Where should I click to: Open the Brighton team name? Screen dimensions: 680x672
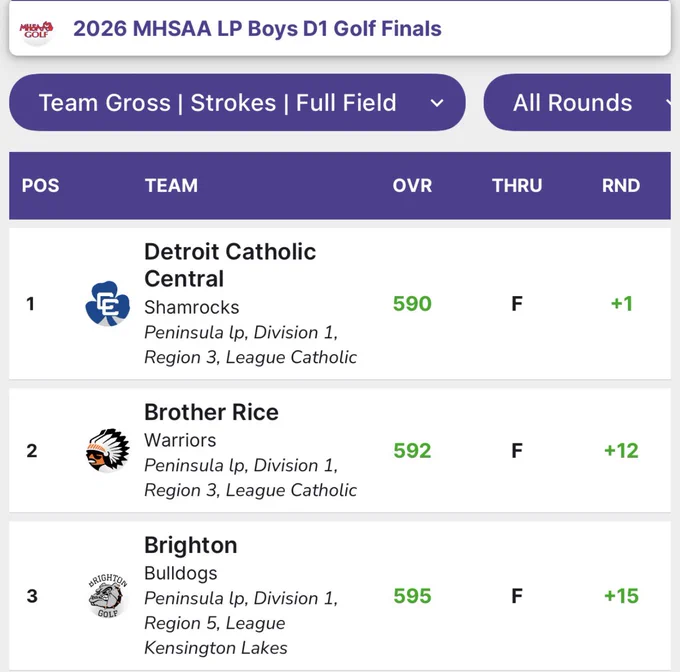tap(191, 545)
